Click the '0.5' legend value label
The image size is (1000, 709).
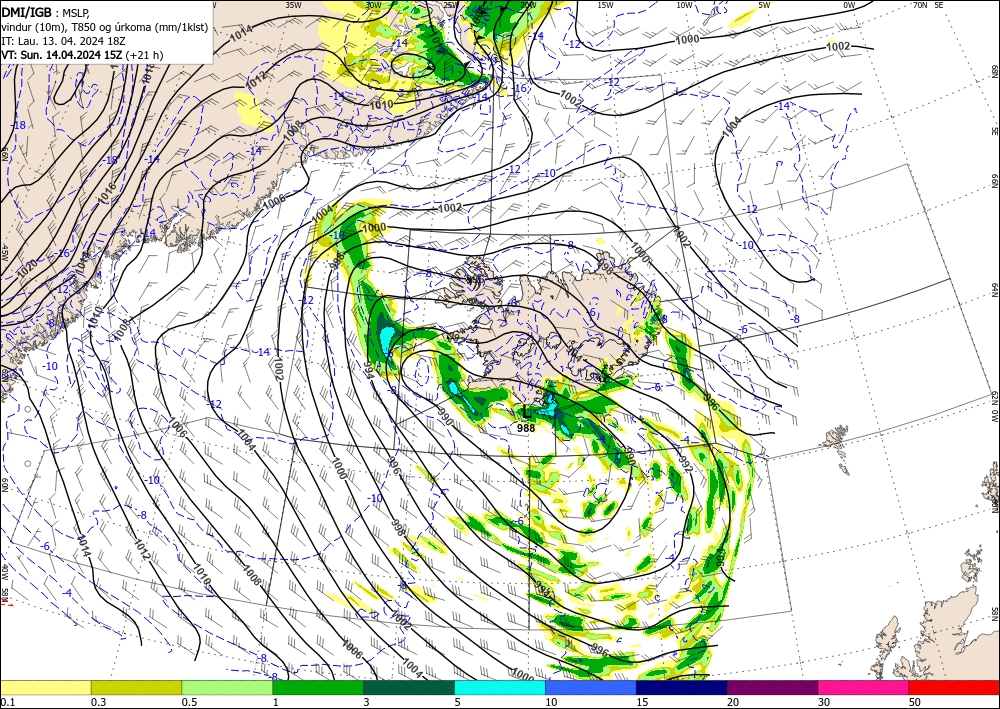point(188,702)
